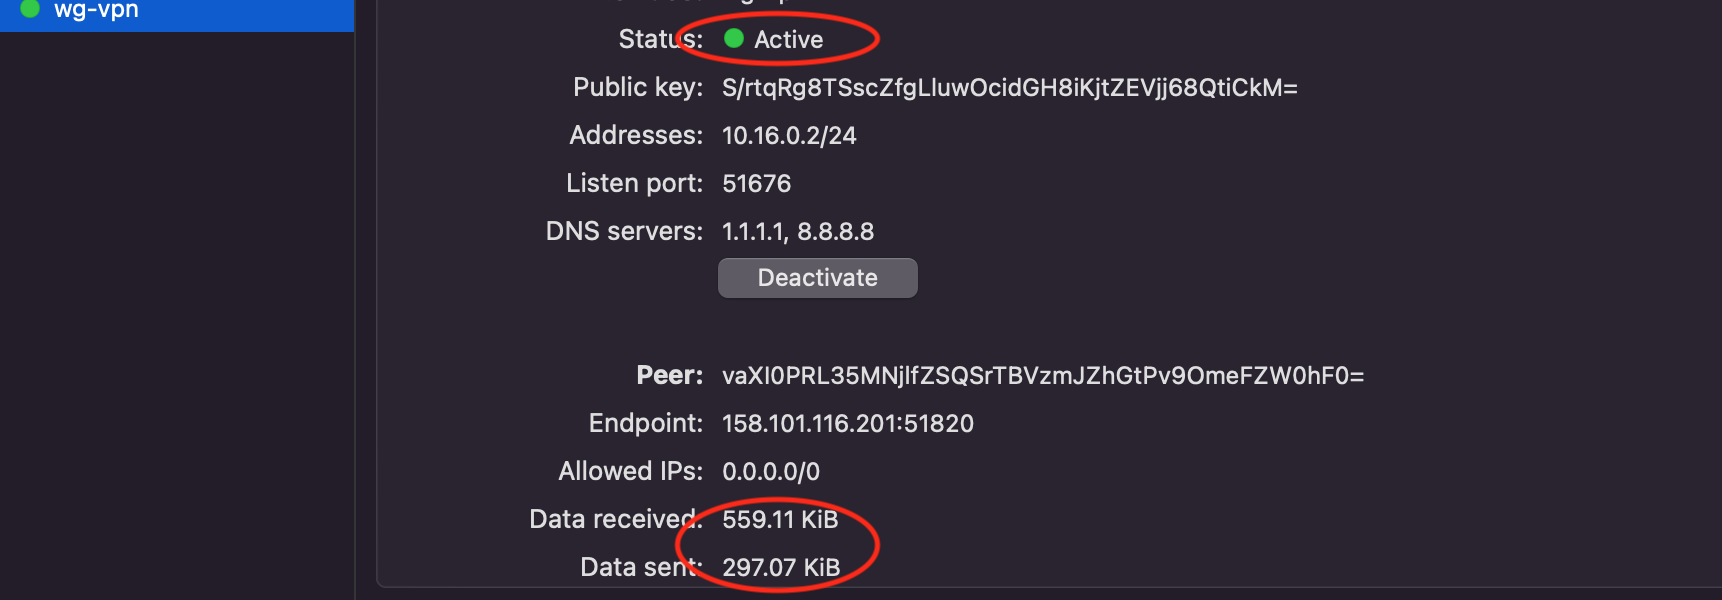This screenshot has height=600, width=1722.
Task: Click the green dot next to wg-vpn
Action: pyautogui.click(x=30, y=9)
